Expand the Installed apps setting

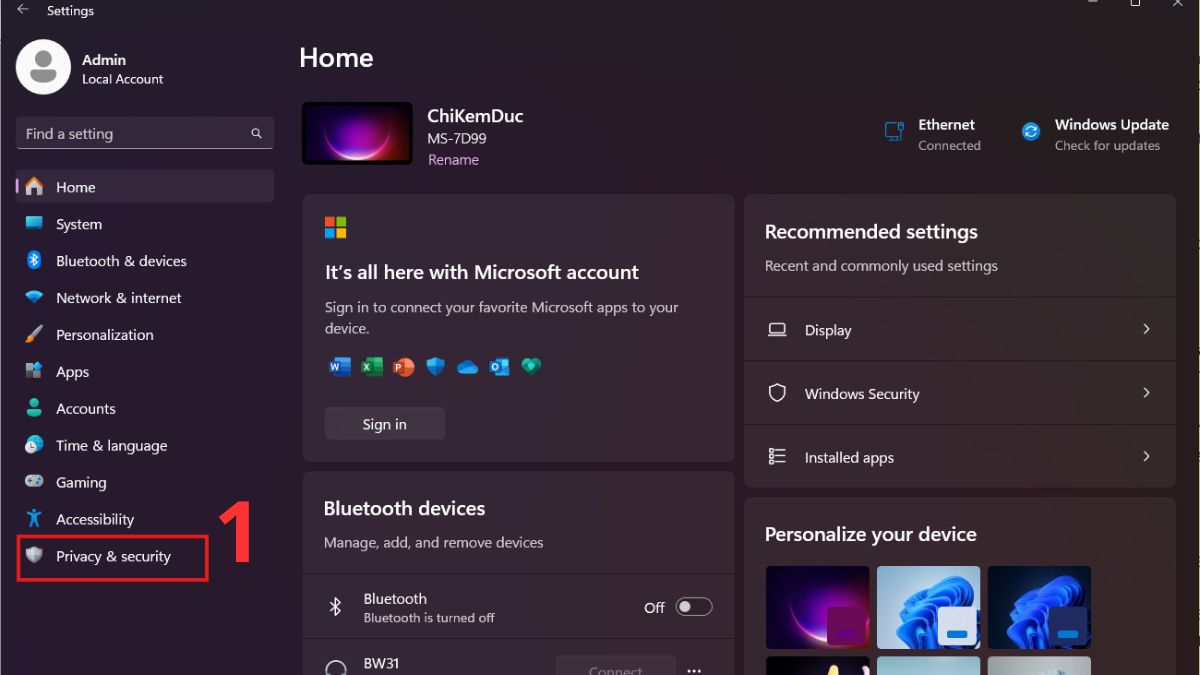tap(959, 457)
